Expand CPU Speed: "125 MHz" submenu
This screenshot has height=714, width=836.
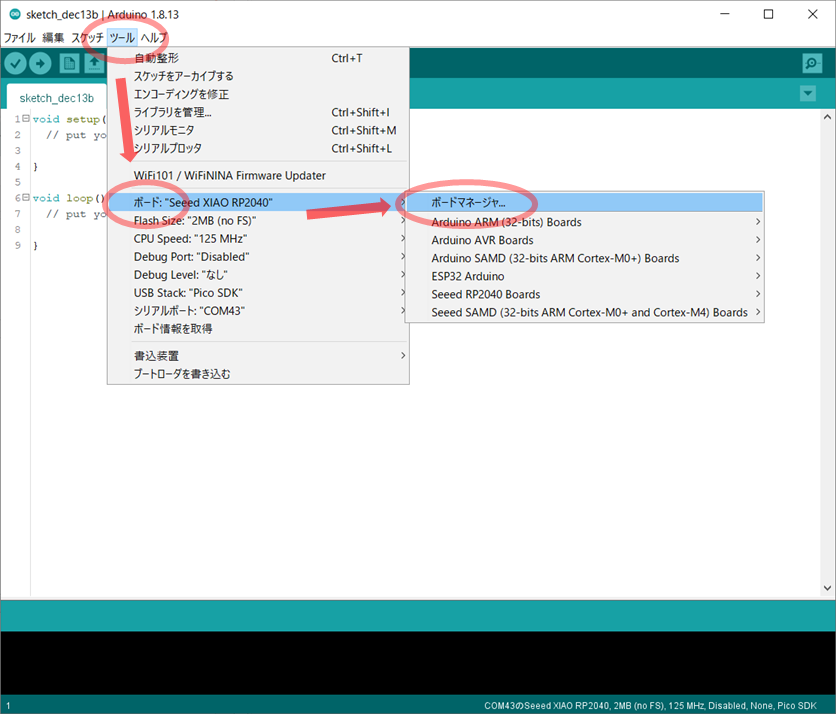[258, 239]
